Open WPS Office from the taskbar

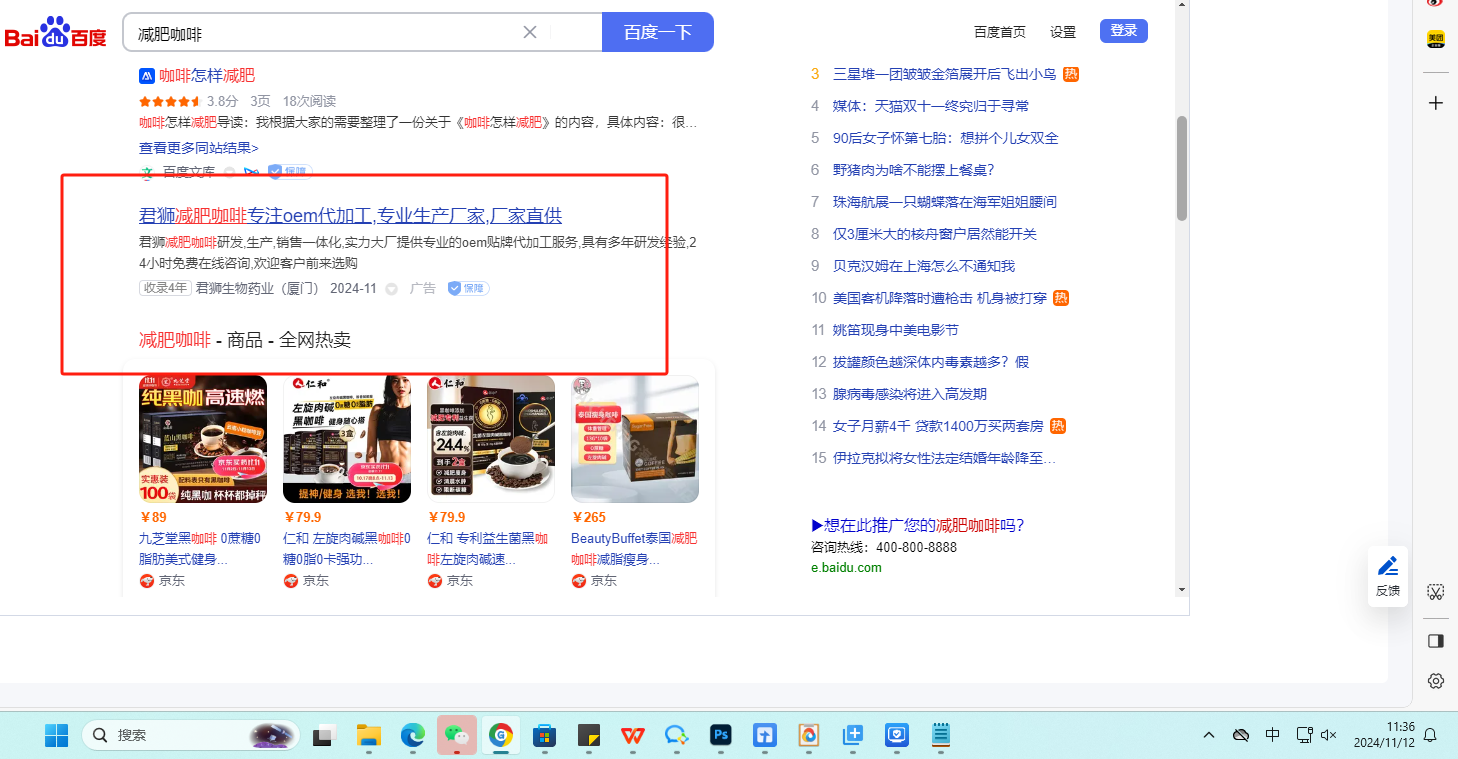[x=632, y=736]
